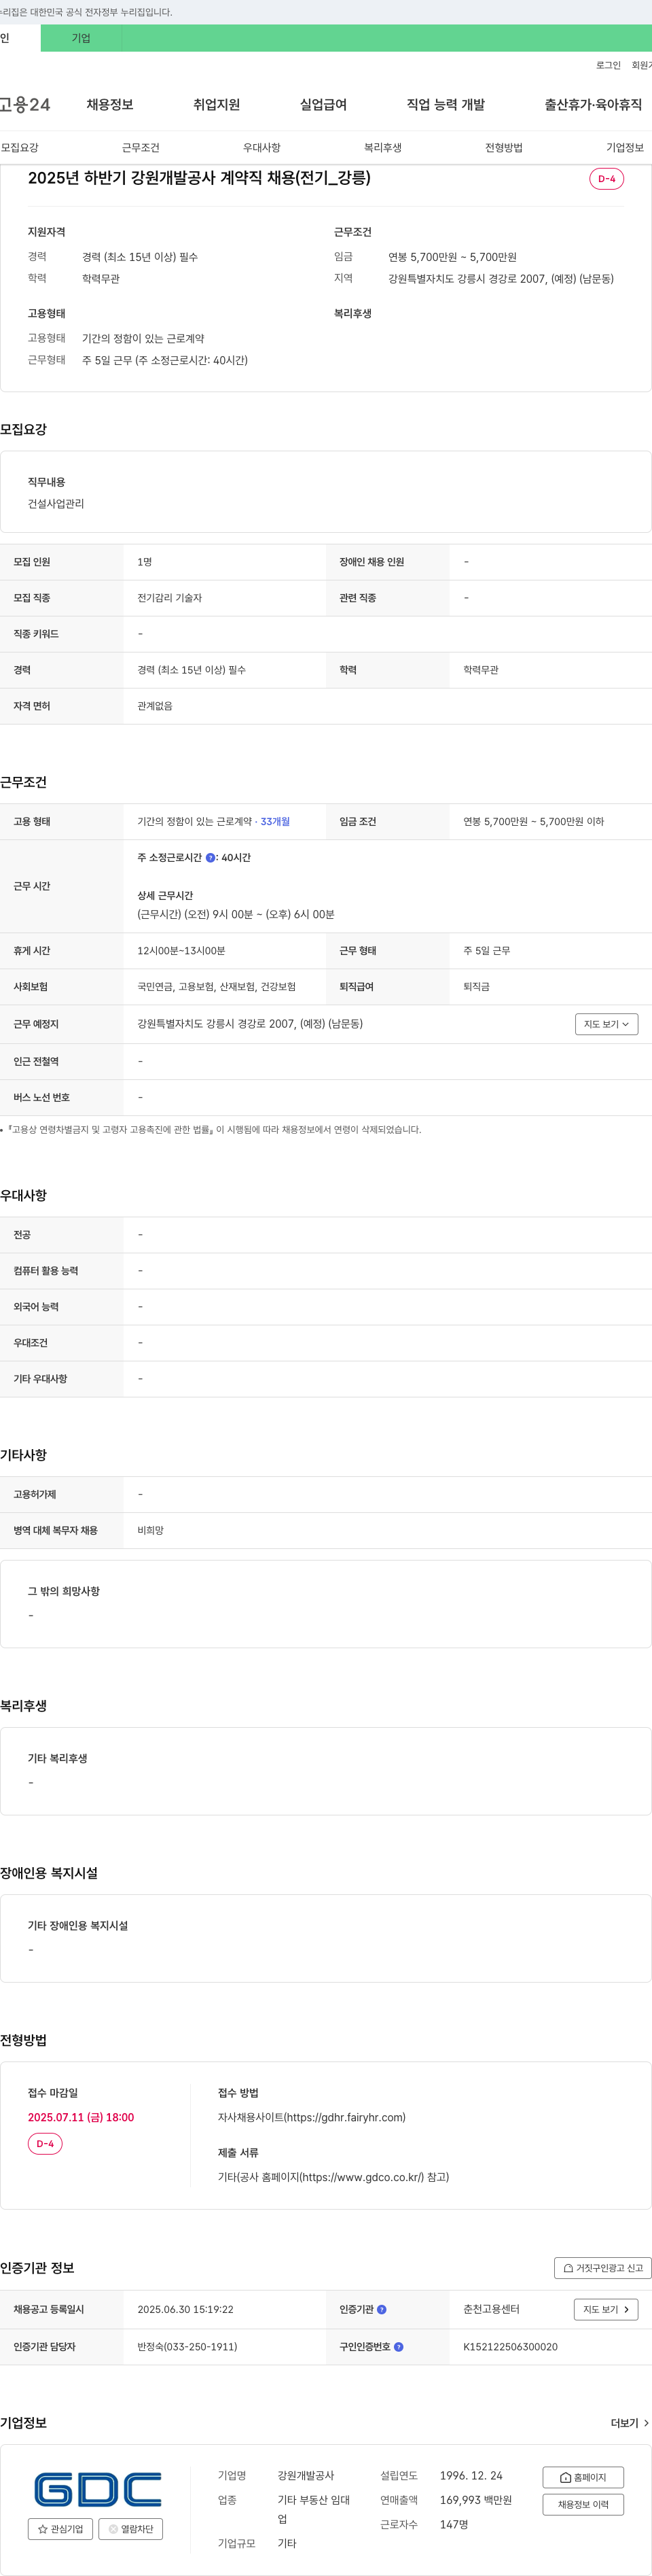Open the company 홈페이지 button

[583, 2477]
